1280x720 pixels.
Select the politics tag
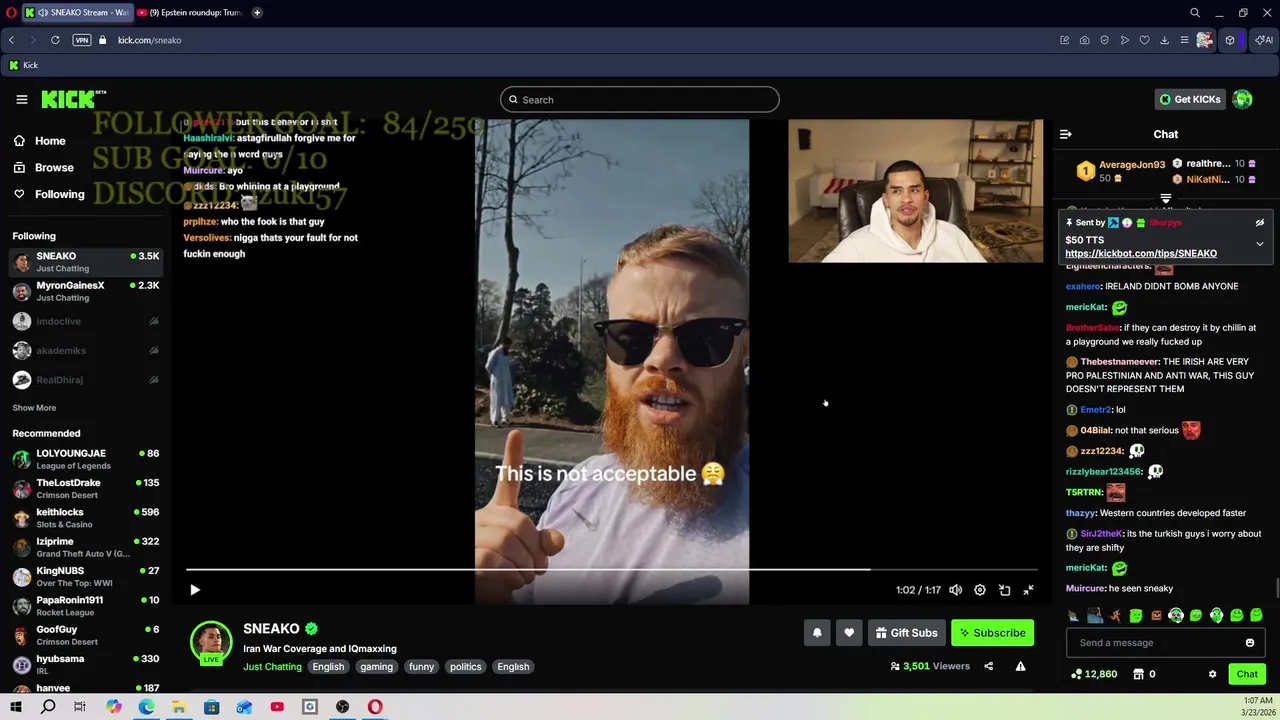pos(465,667)
